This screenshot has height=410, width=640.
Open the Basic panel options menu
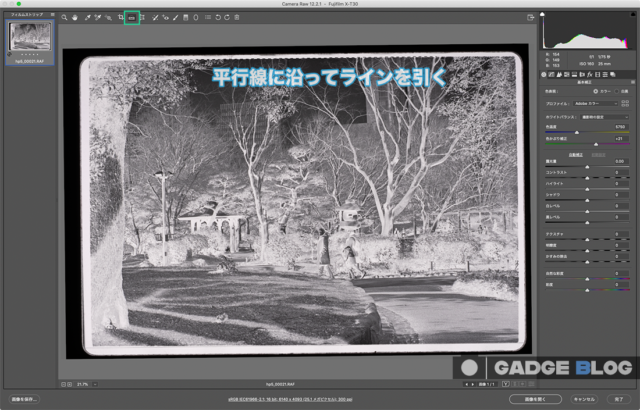(x=633, y=82)
